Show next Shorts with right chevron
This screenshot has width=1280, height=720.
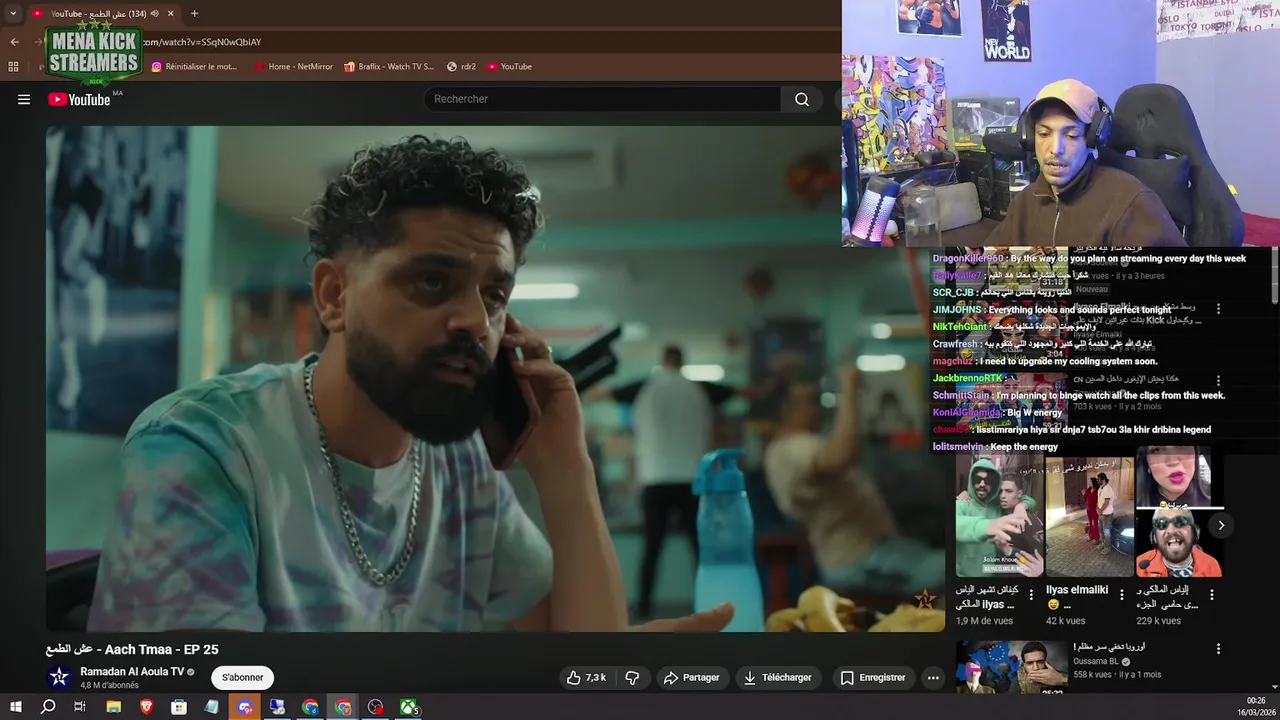1221,525
